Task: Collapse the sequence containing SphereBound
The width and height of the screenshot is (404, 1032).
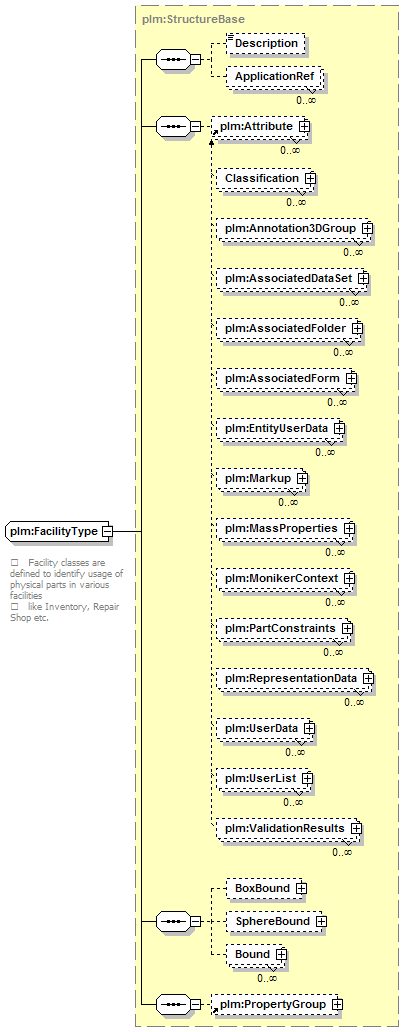Action: (195, 919)
